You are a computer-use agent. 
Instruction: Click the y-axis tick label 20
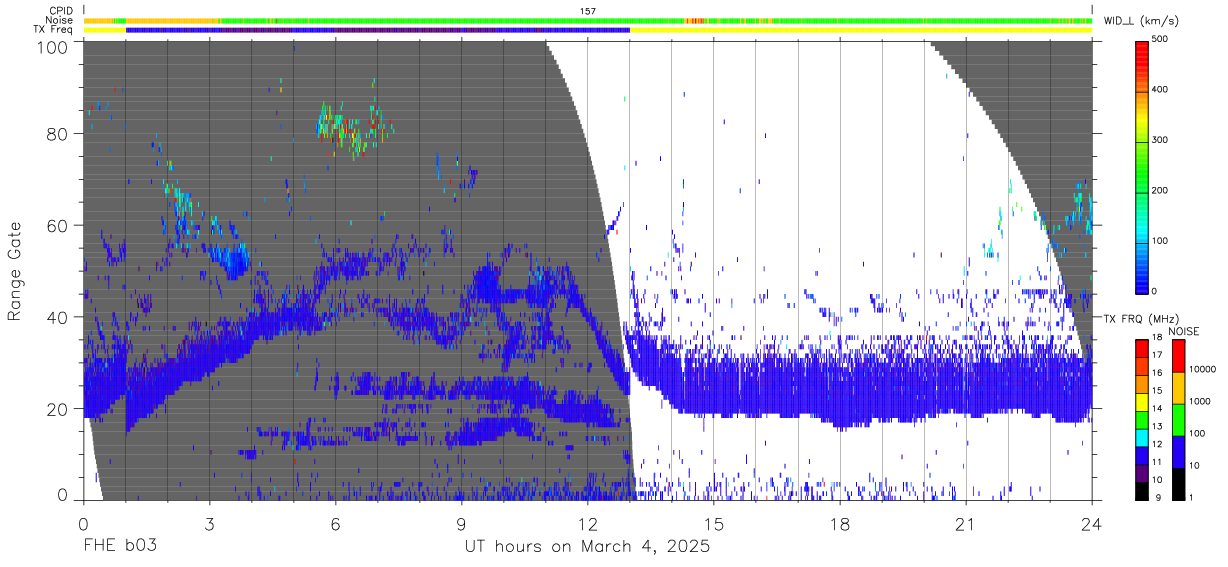[x=58, y=409]
